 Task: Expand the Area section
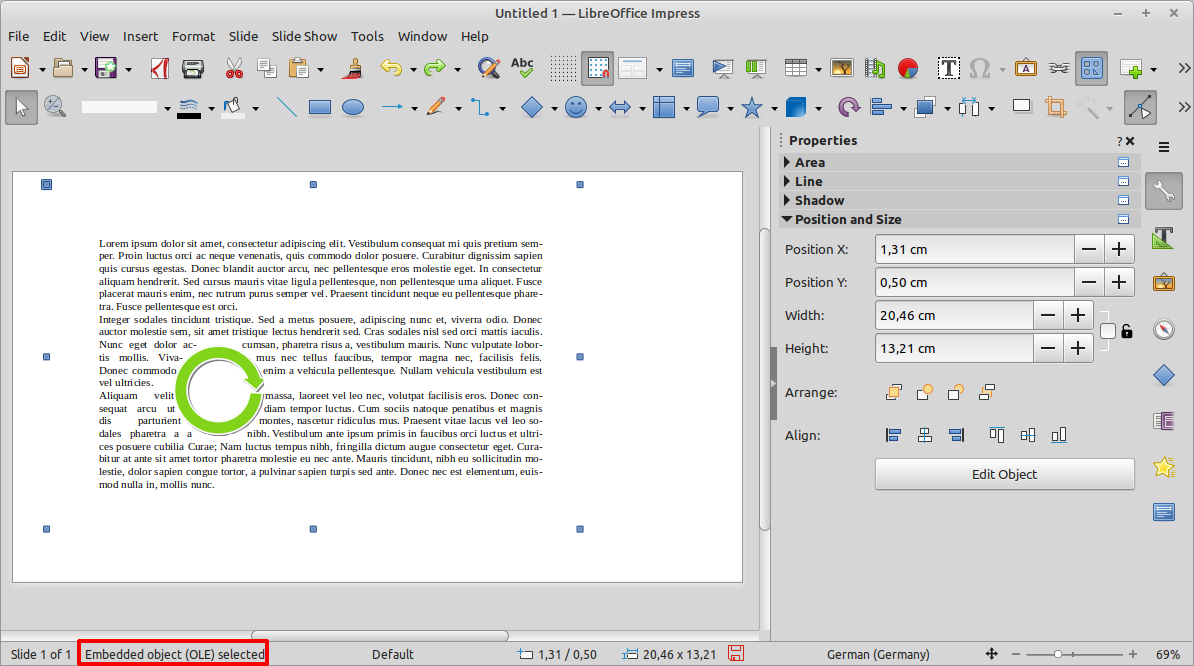point(809,162)
